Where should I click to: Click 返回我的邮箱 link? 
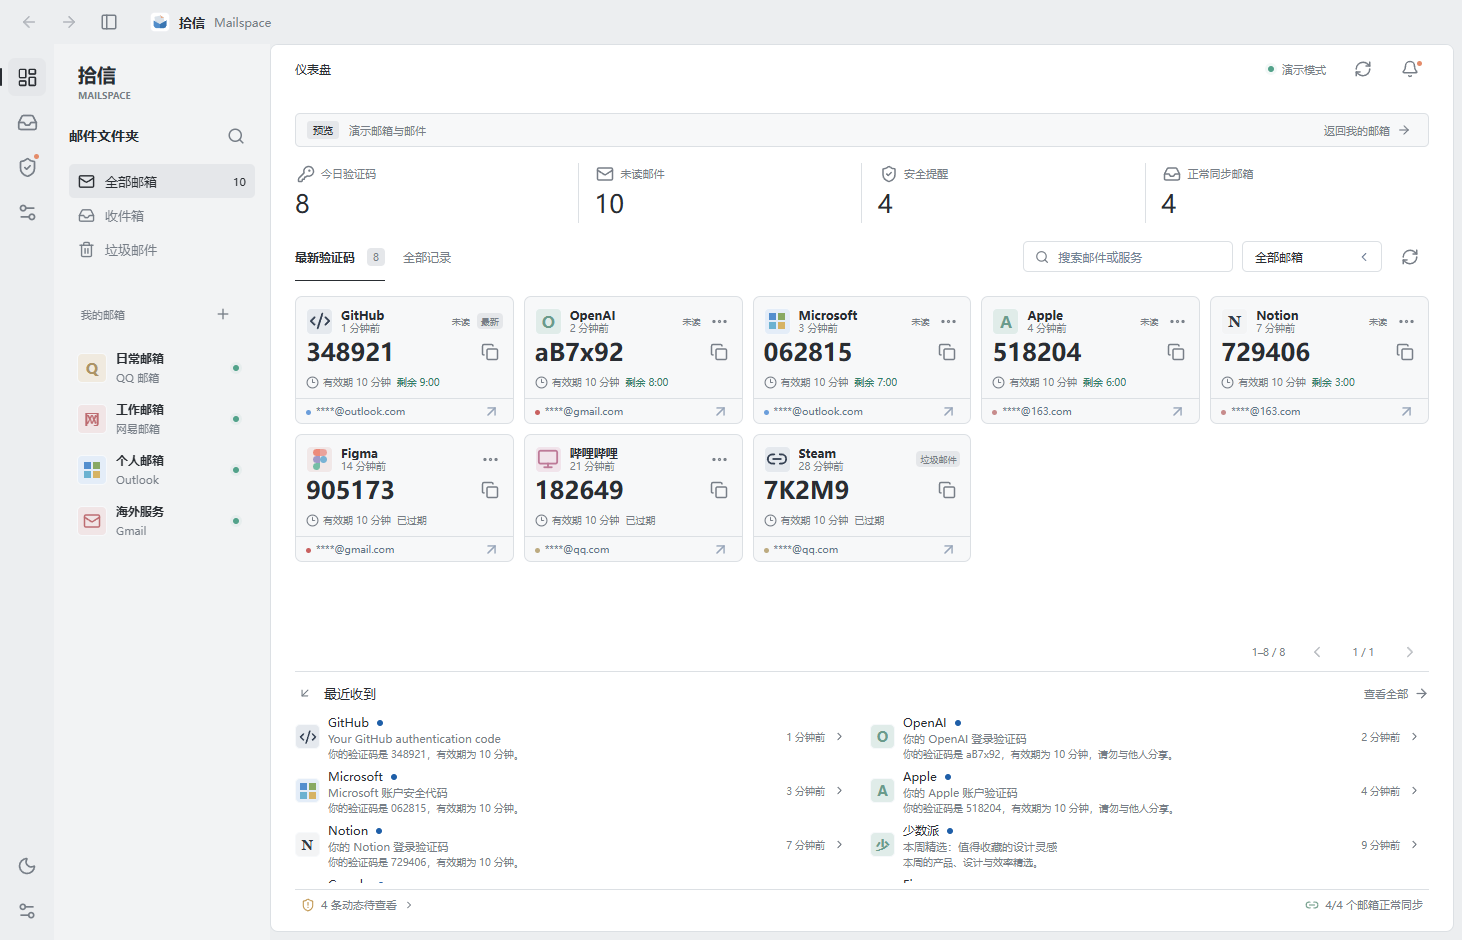point(1366,131)
